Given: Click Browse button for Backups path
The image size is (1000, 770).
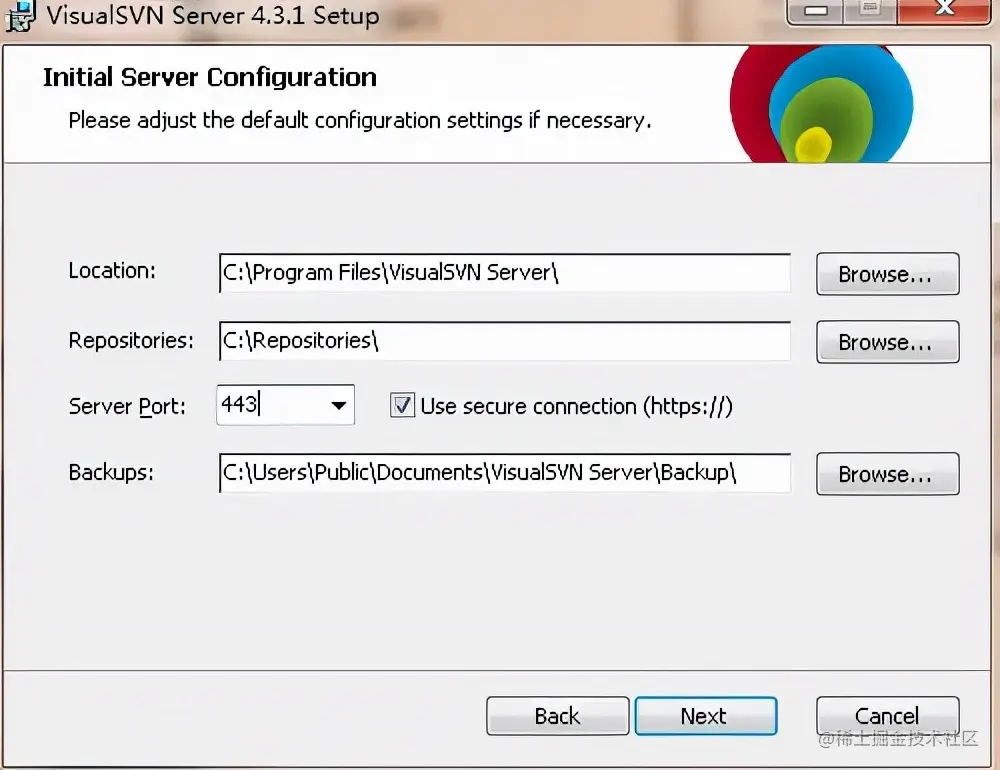Looking at the screenshot, I should tap(887, 474).
